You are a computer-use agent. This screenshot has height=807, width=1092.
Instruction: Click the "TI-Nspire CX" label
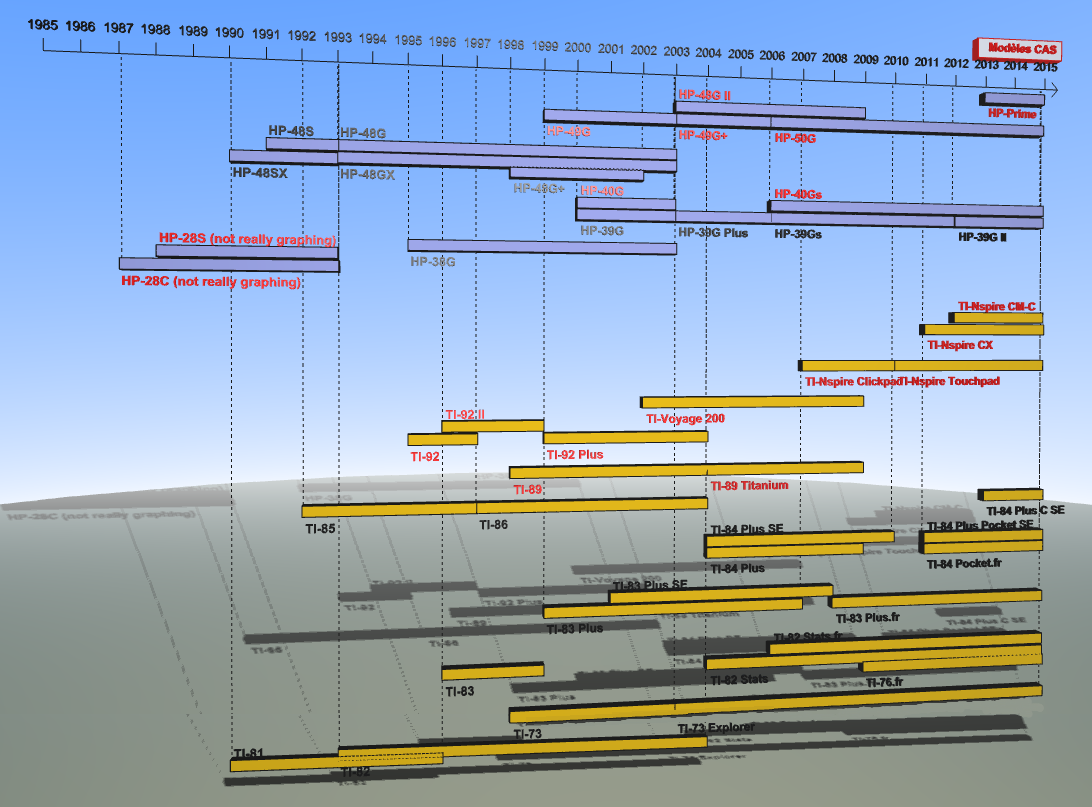(960, 345)
